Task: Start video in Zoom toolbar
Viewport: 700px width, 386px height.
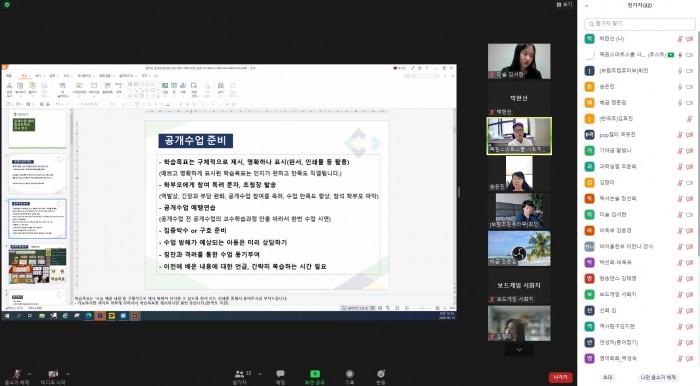Action: 53,377
